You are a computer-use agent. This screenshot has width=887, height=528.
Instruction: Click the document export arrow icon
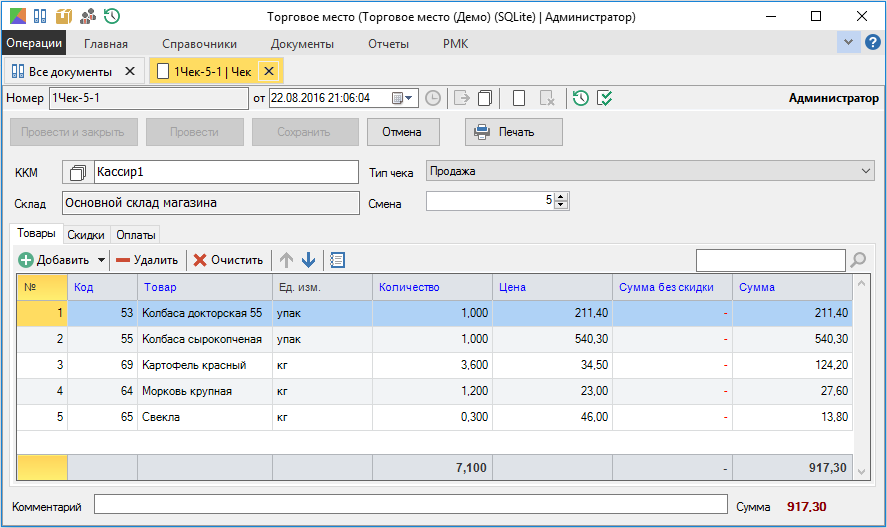click(x=462, y=98)
